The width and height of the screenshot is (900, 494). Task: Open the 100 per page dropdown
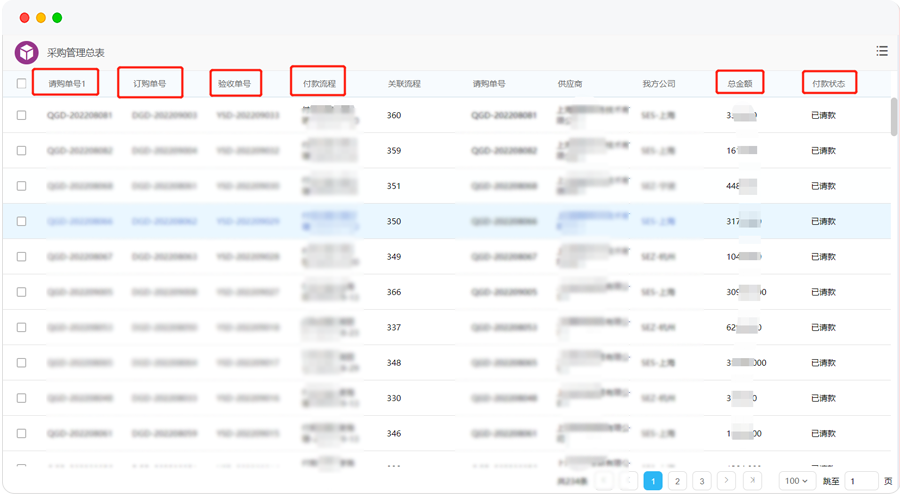pos(796,481)
